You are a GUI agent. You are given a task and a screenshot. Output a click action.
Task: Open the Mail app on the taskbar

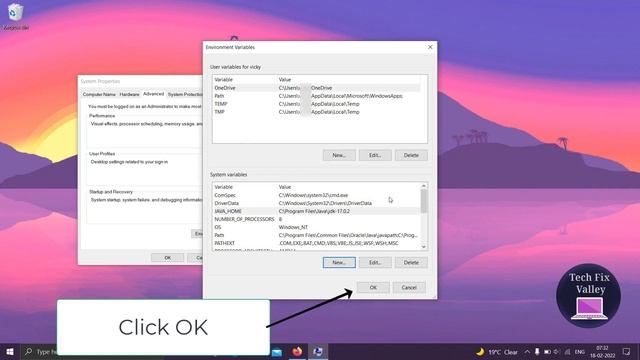click(x=277, y=352)
